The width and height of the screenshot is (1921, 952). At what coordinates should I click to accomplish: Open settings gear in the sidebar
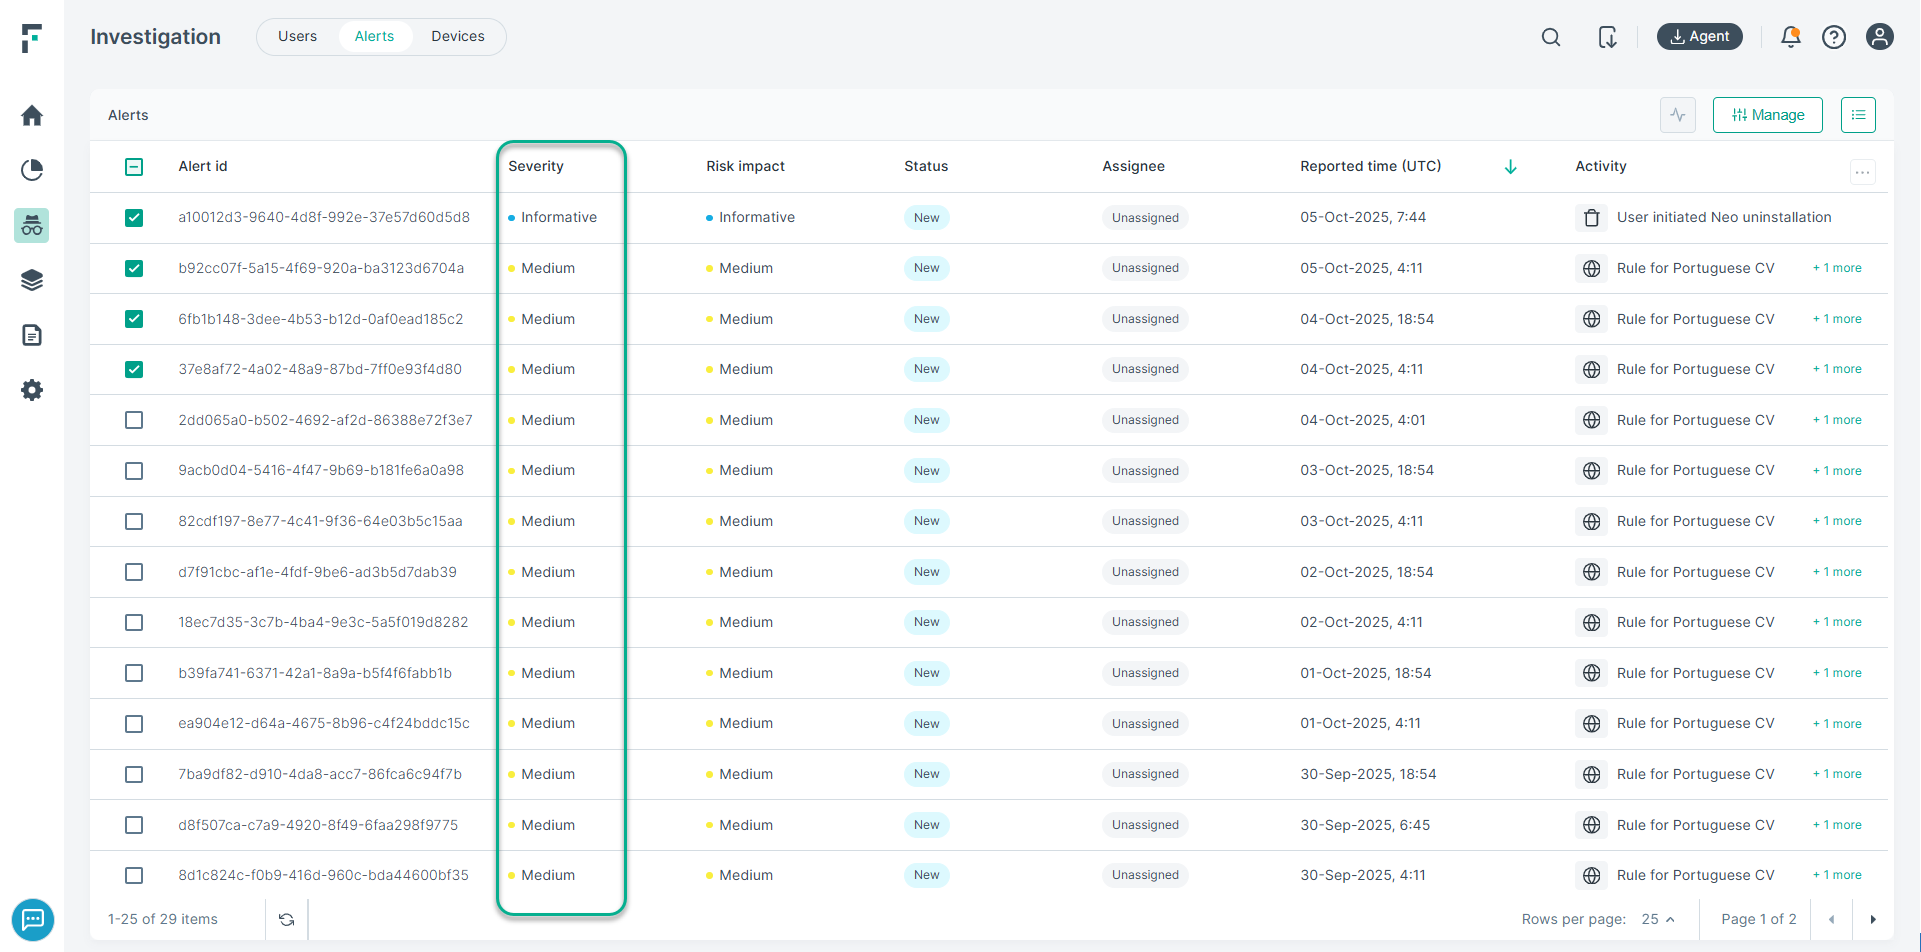click(x=32, y=390)
